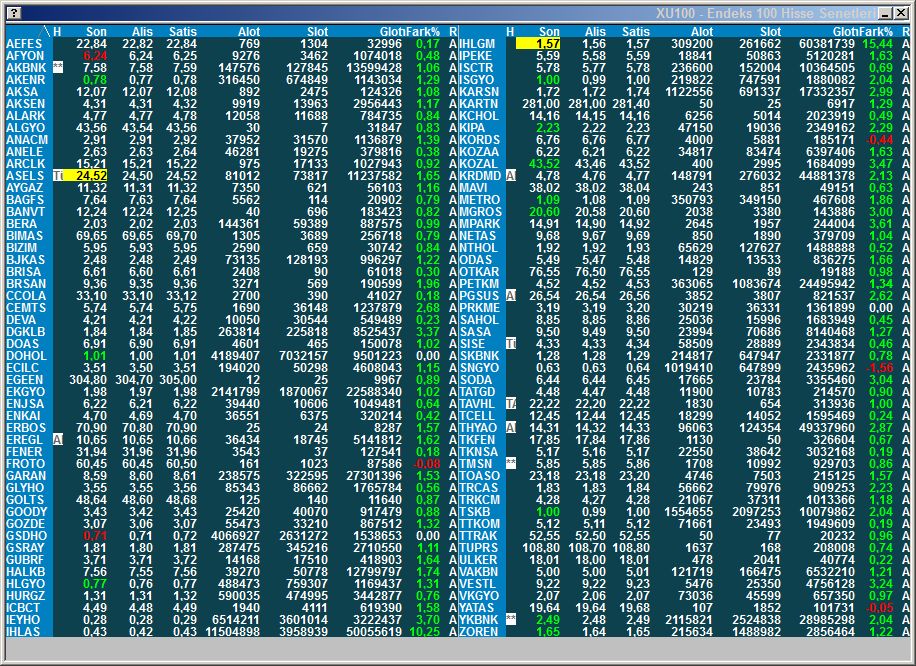Click the Tı marker in ASELS row
916x666 pixels.
(58, 175)
